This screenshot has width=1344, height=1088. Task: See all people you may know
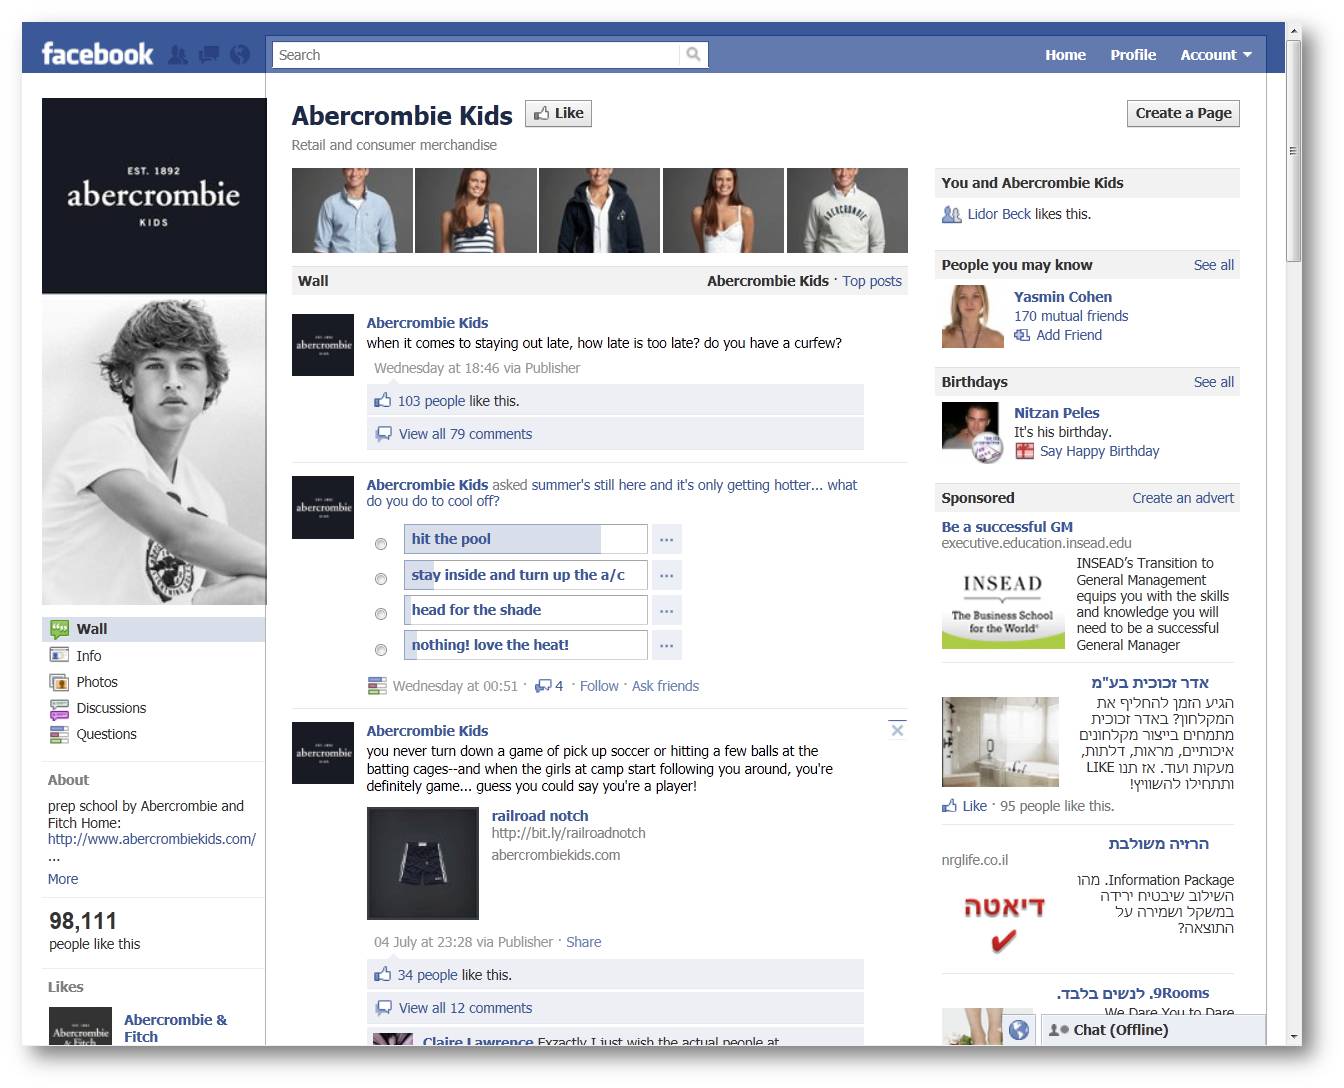pos(1214,265)
